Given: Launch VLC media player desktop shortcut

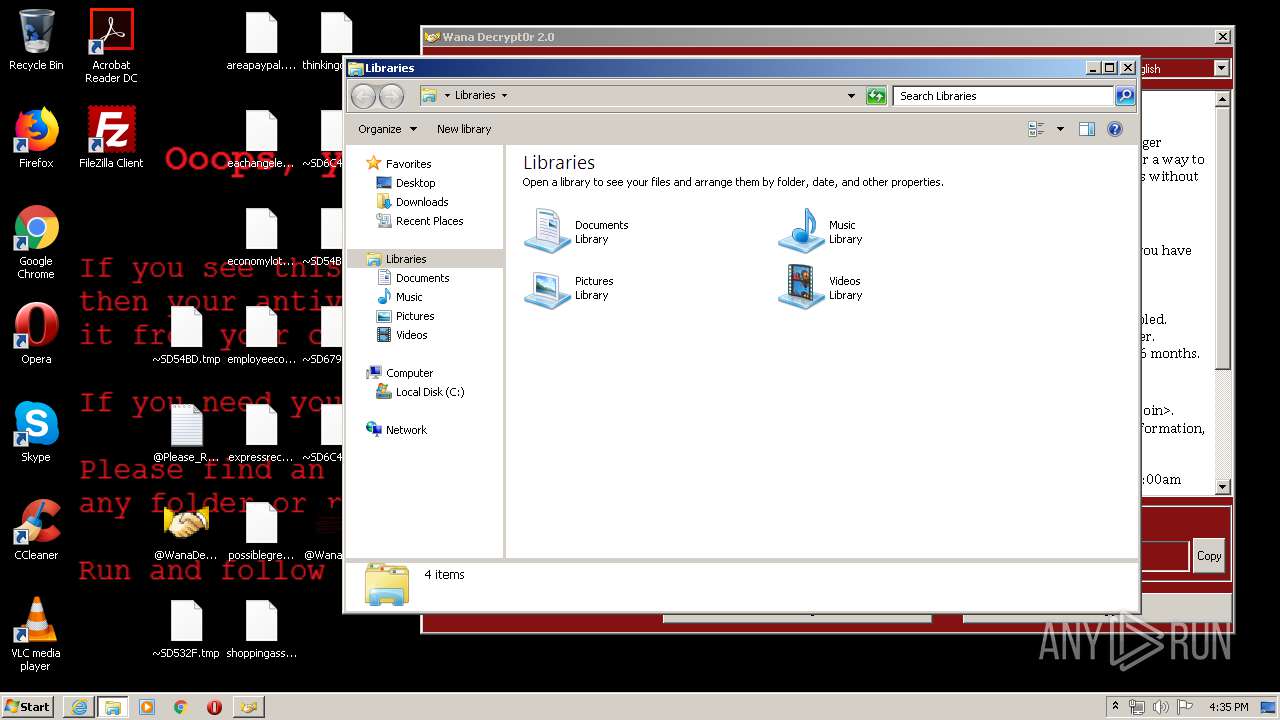Looking at the screenshot, I should coord(36,634).
